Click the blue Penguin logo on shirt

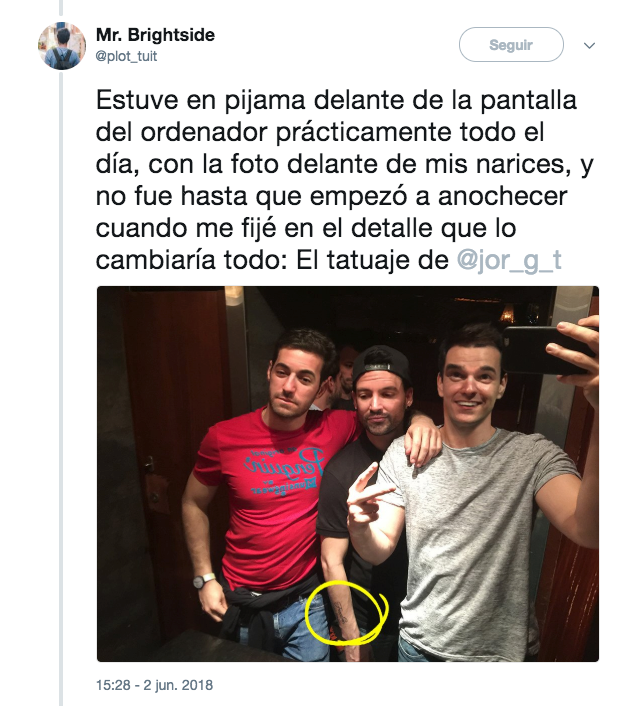click(283, 471)
